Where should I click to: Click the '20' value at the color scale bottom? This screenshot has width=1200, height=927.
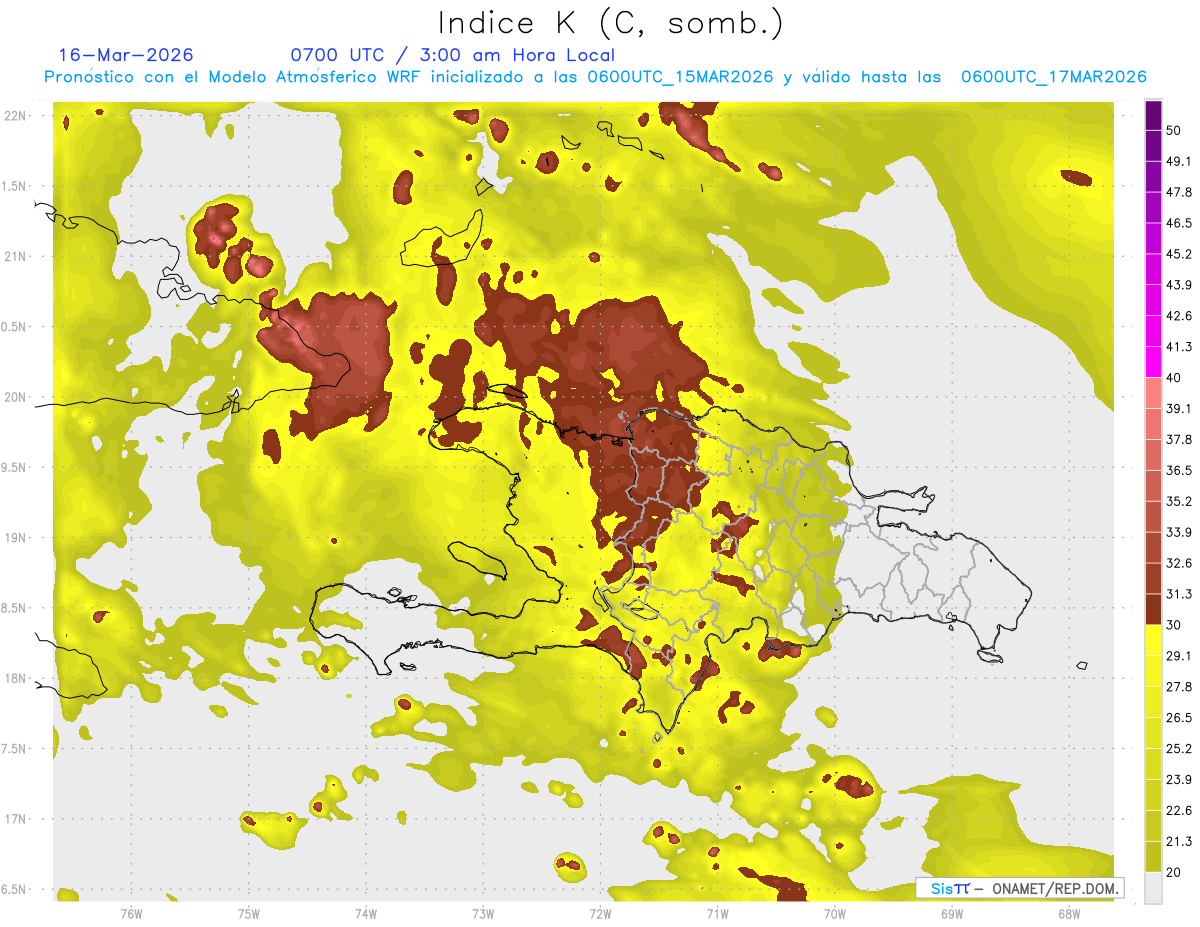[1174, 872]
